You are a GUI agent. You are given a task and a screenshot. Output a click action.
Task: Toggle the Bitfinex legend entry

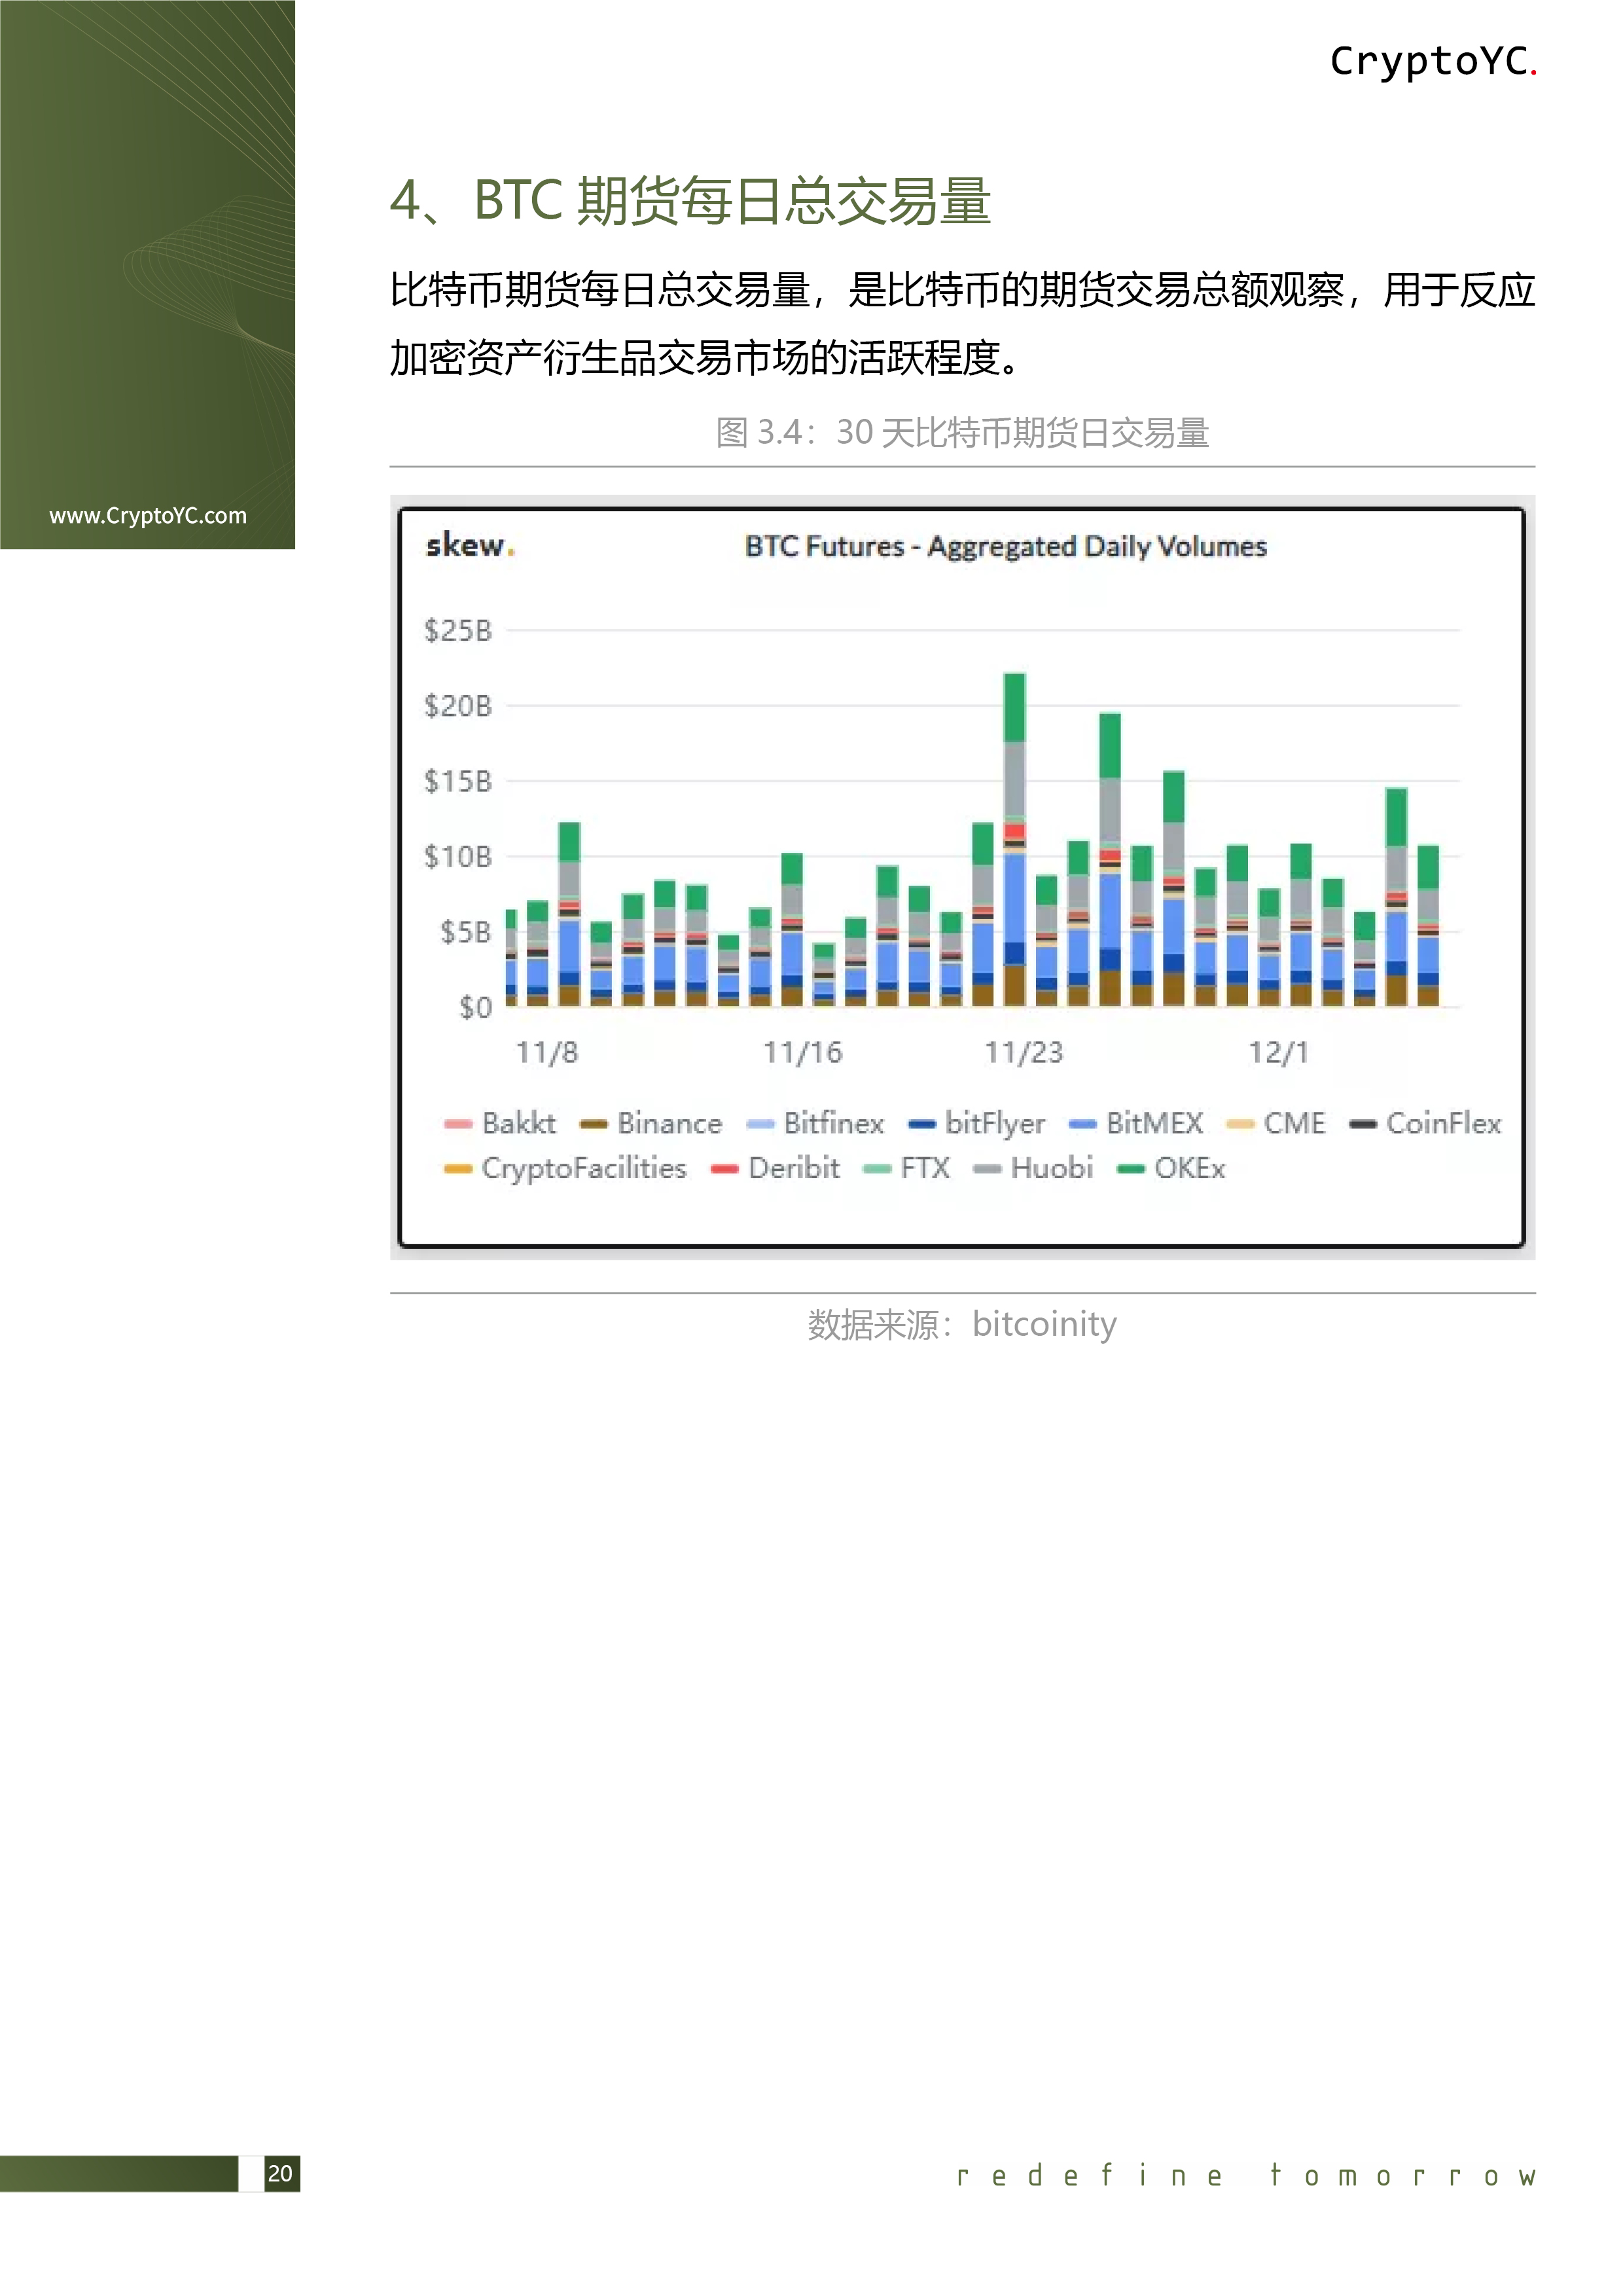coord(815,1123)
